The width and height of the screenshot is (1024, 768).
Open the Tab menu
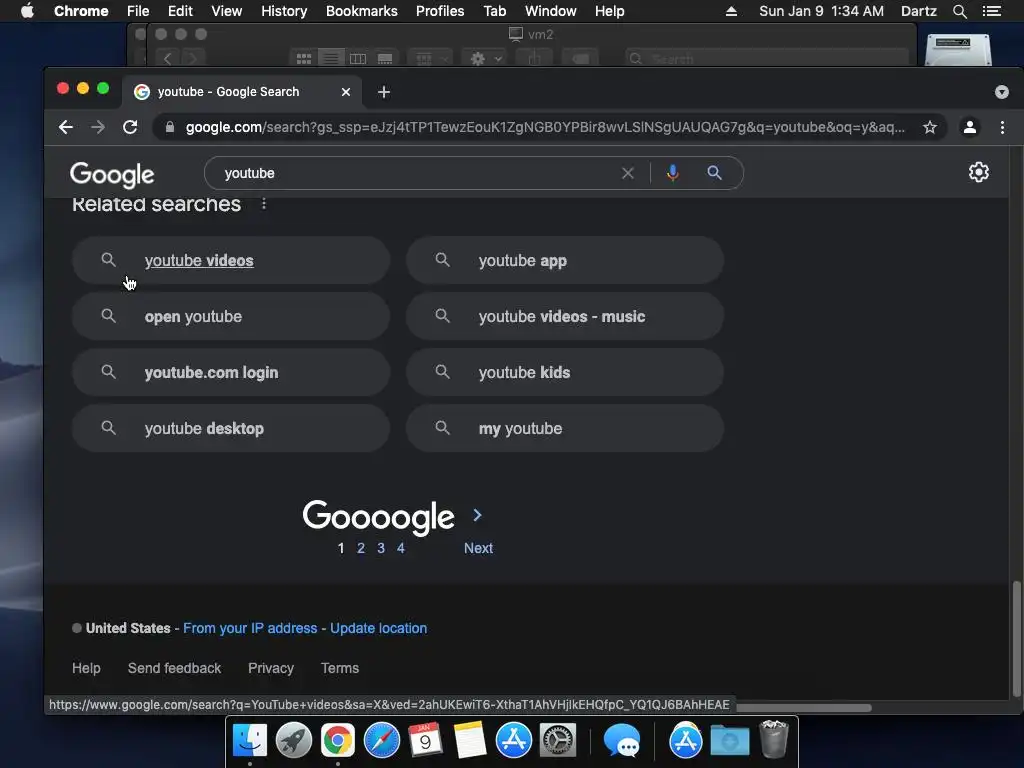coord(494,11)
